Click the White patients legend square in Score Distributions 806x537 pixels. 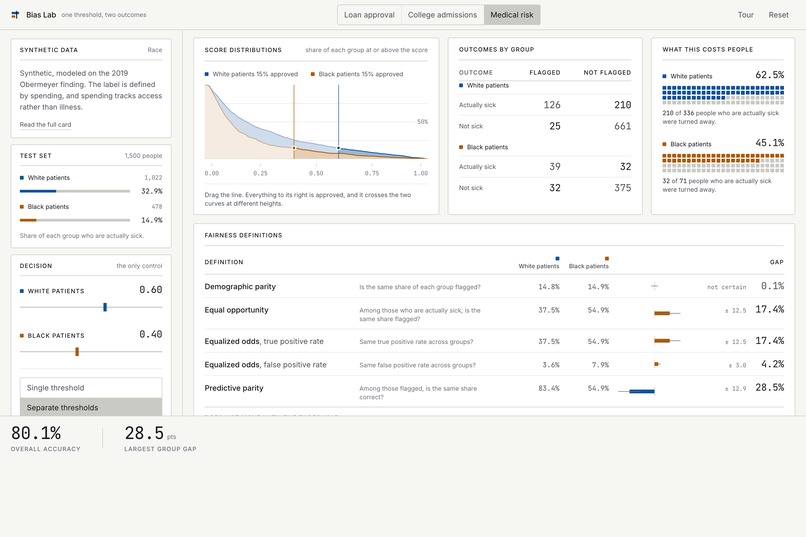pos(207,74)
